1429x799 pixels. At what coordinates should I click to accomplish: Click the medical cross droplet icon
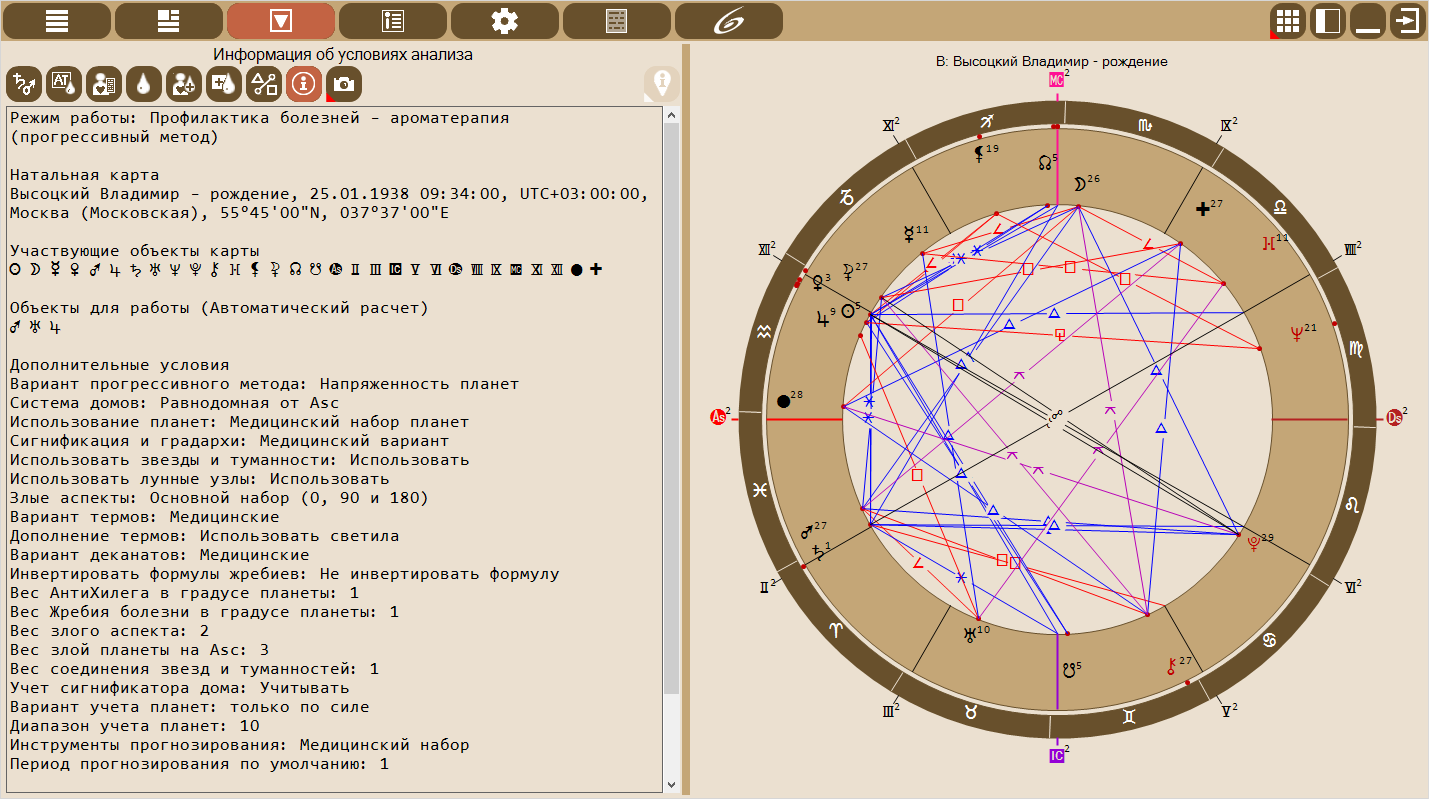(x=224, y=85)
